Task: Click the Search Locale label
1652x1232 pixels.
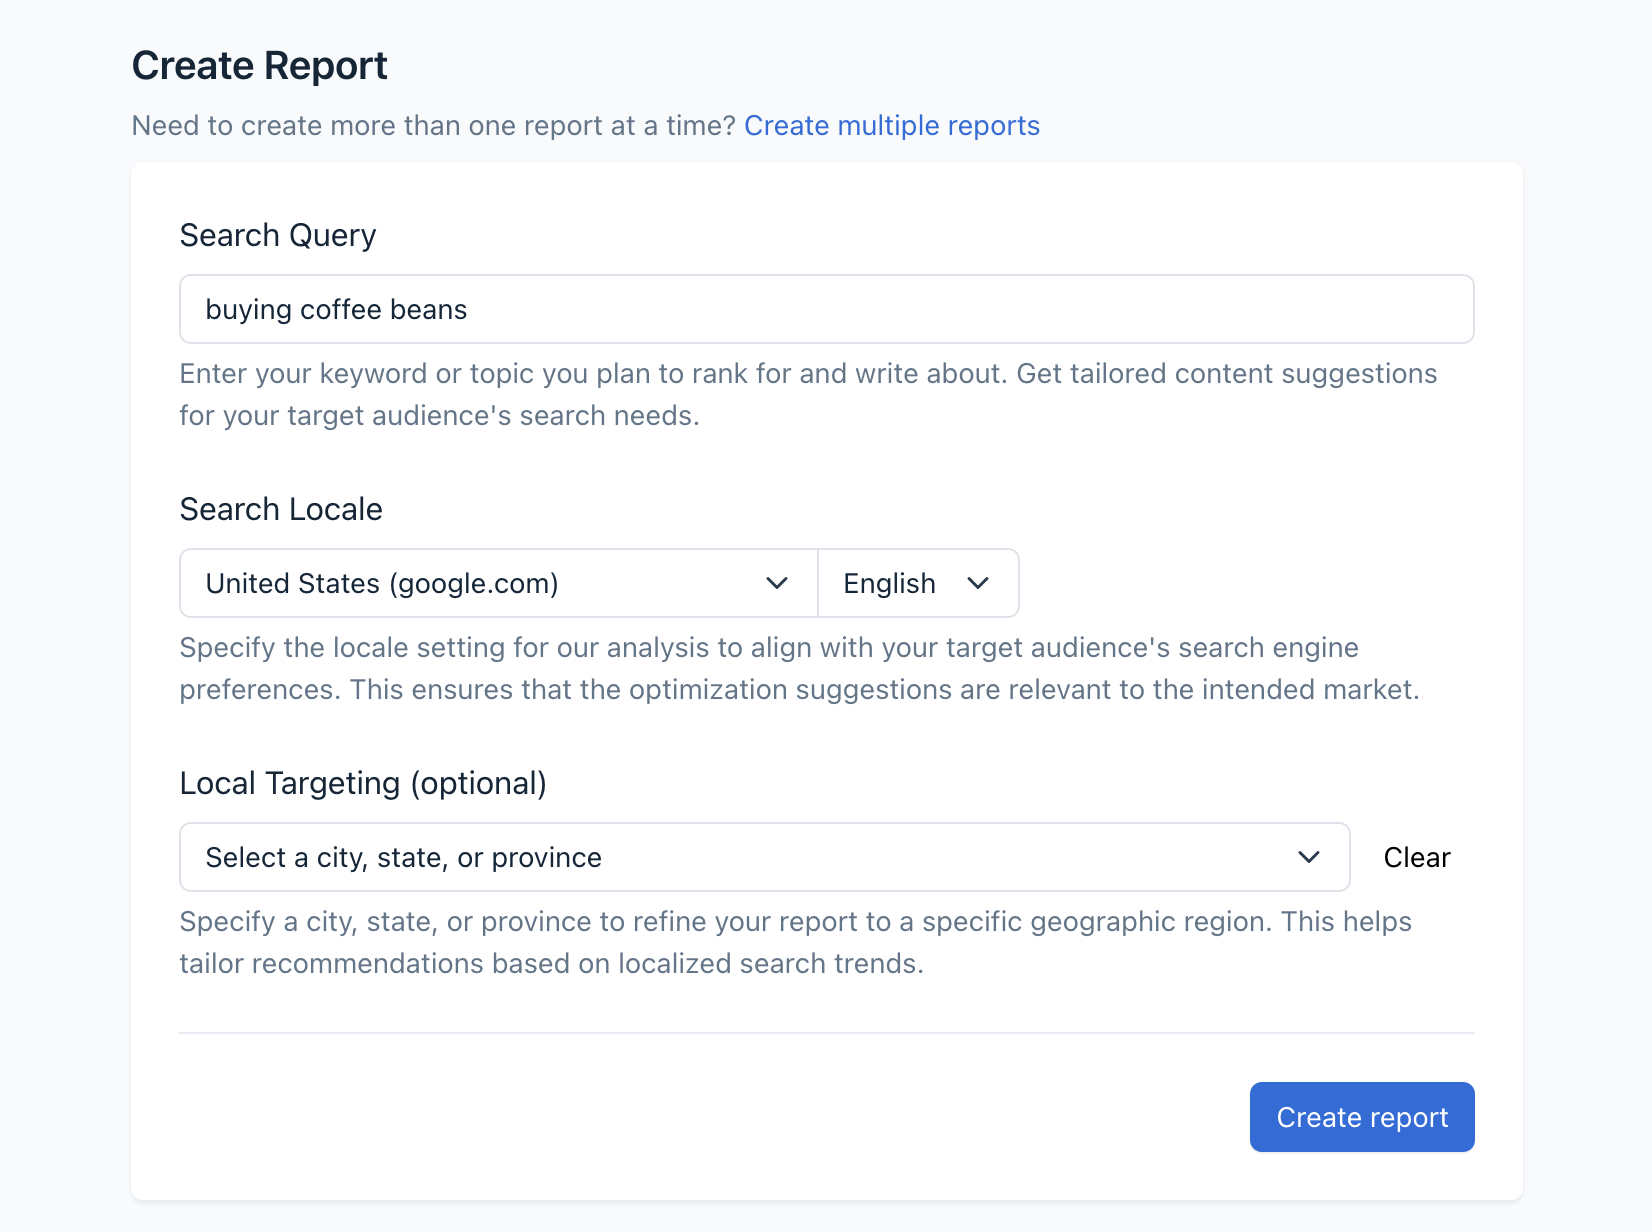Action: 281,509
